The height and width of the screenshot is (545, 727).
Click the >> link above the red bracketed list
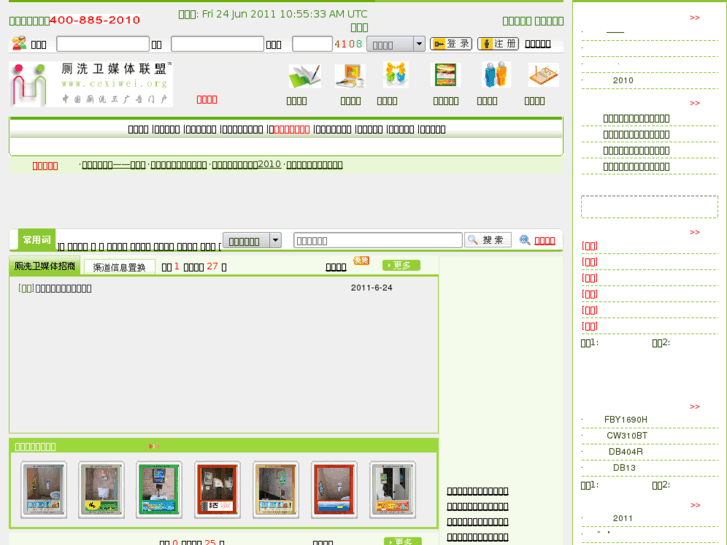[x=695, y=232]
